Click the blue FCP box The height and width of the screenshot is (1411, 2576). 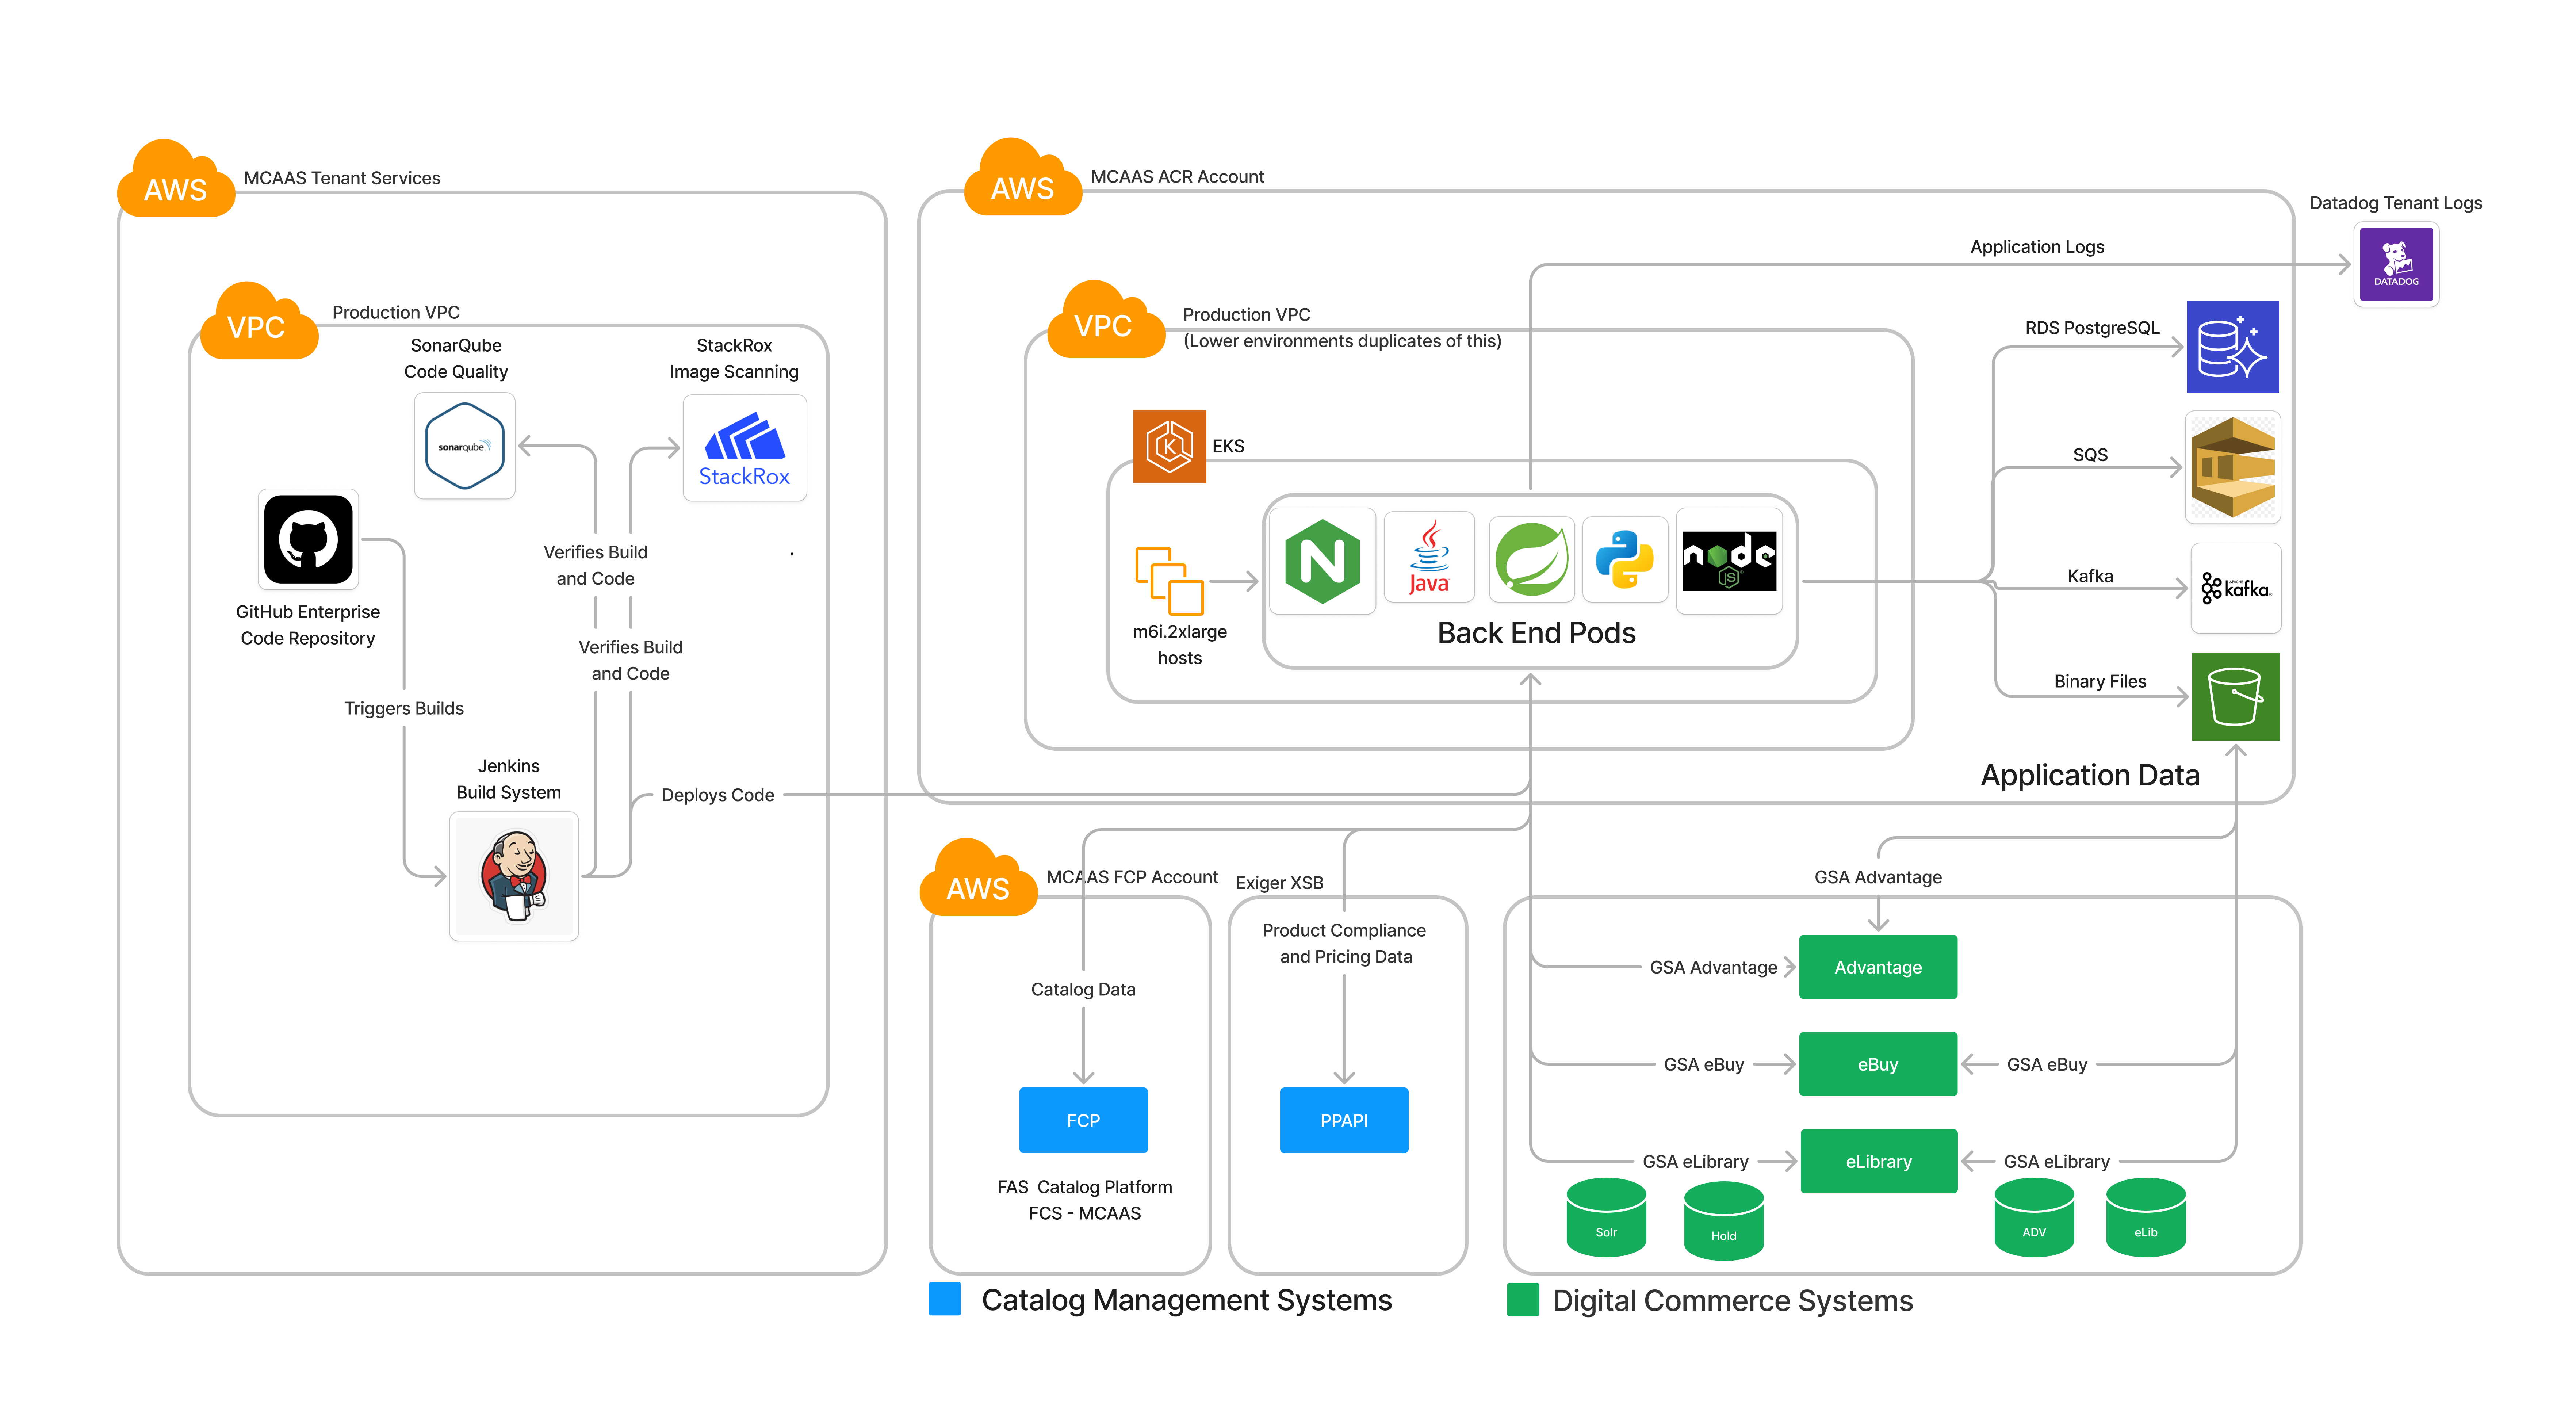tap(1083, 1120)
